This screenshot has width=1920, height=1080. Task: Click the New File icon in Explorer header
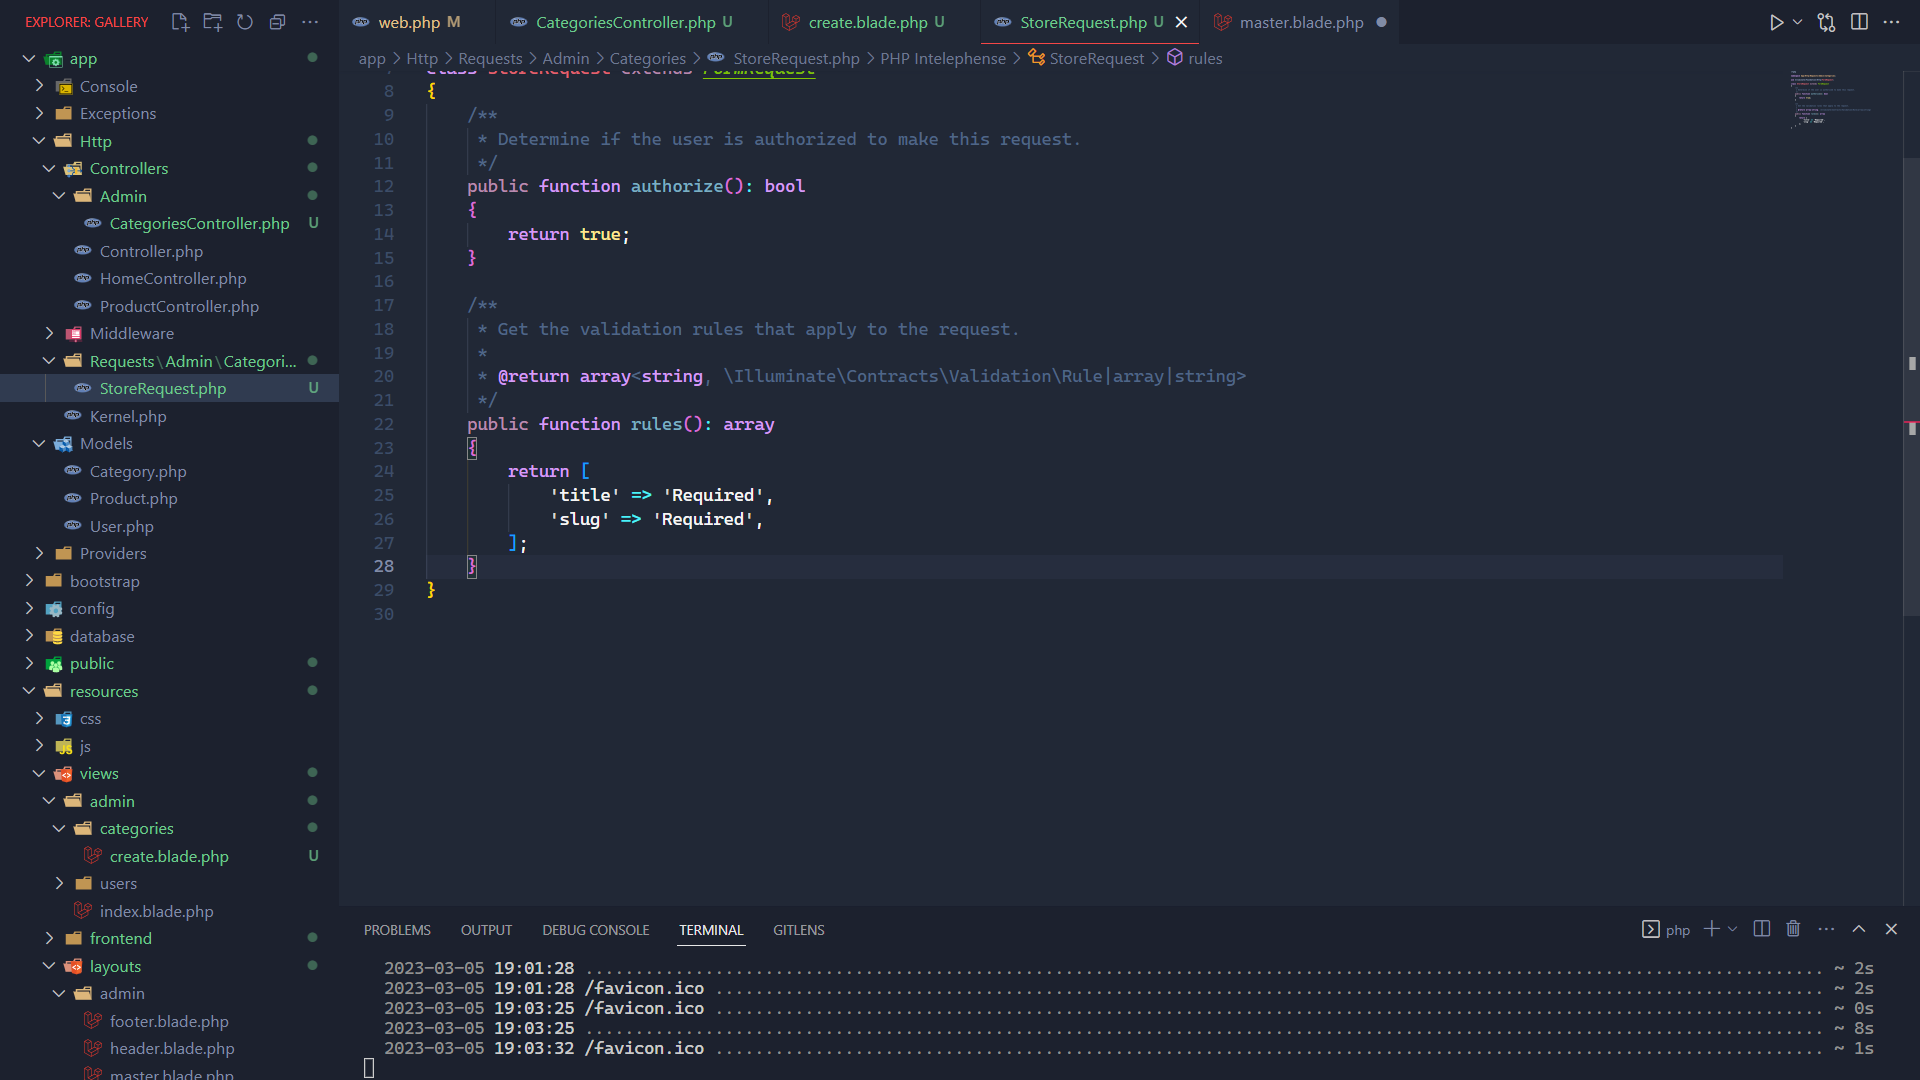tap(180, 22)
